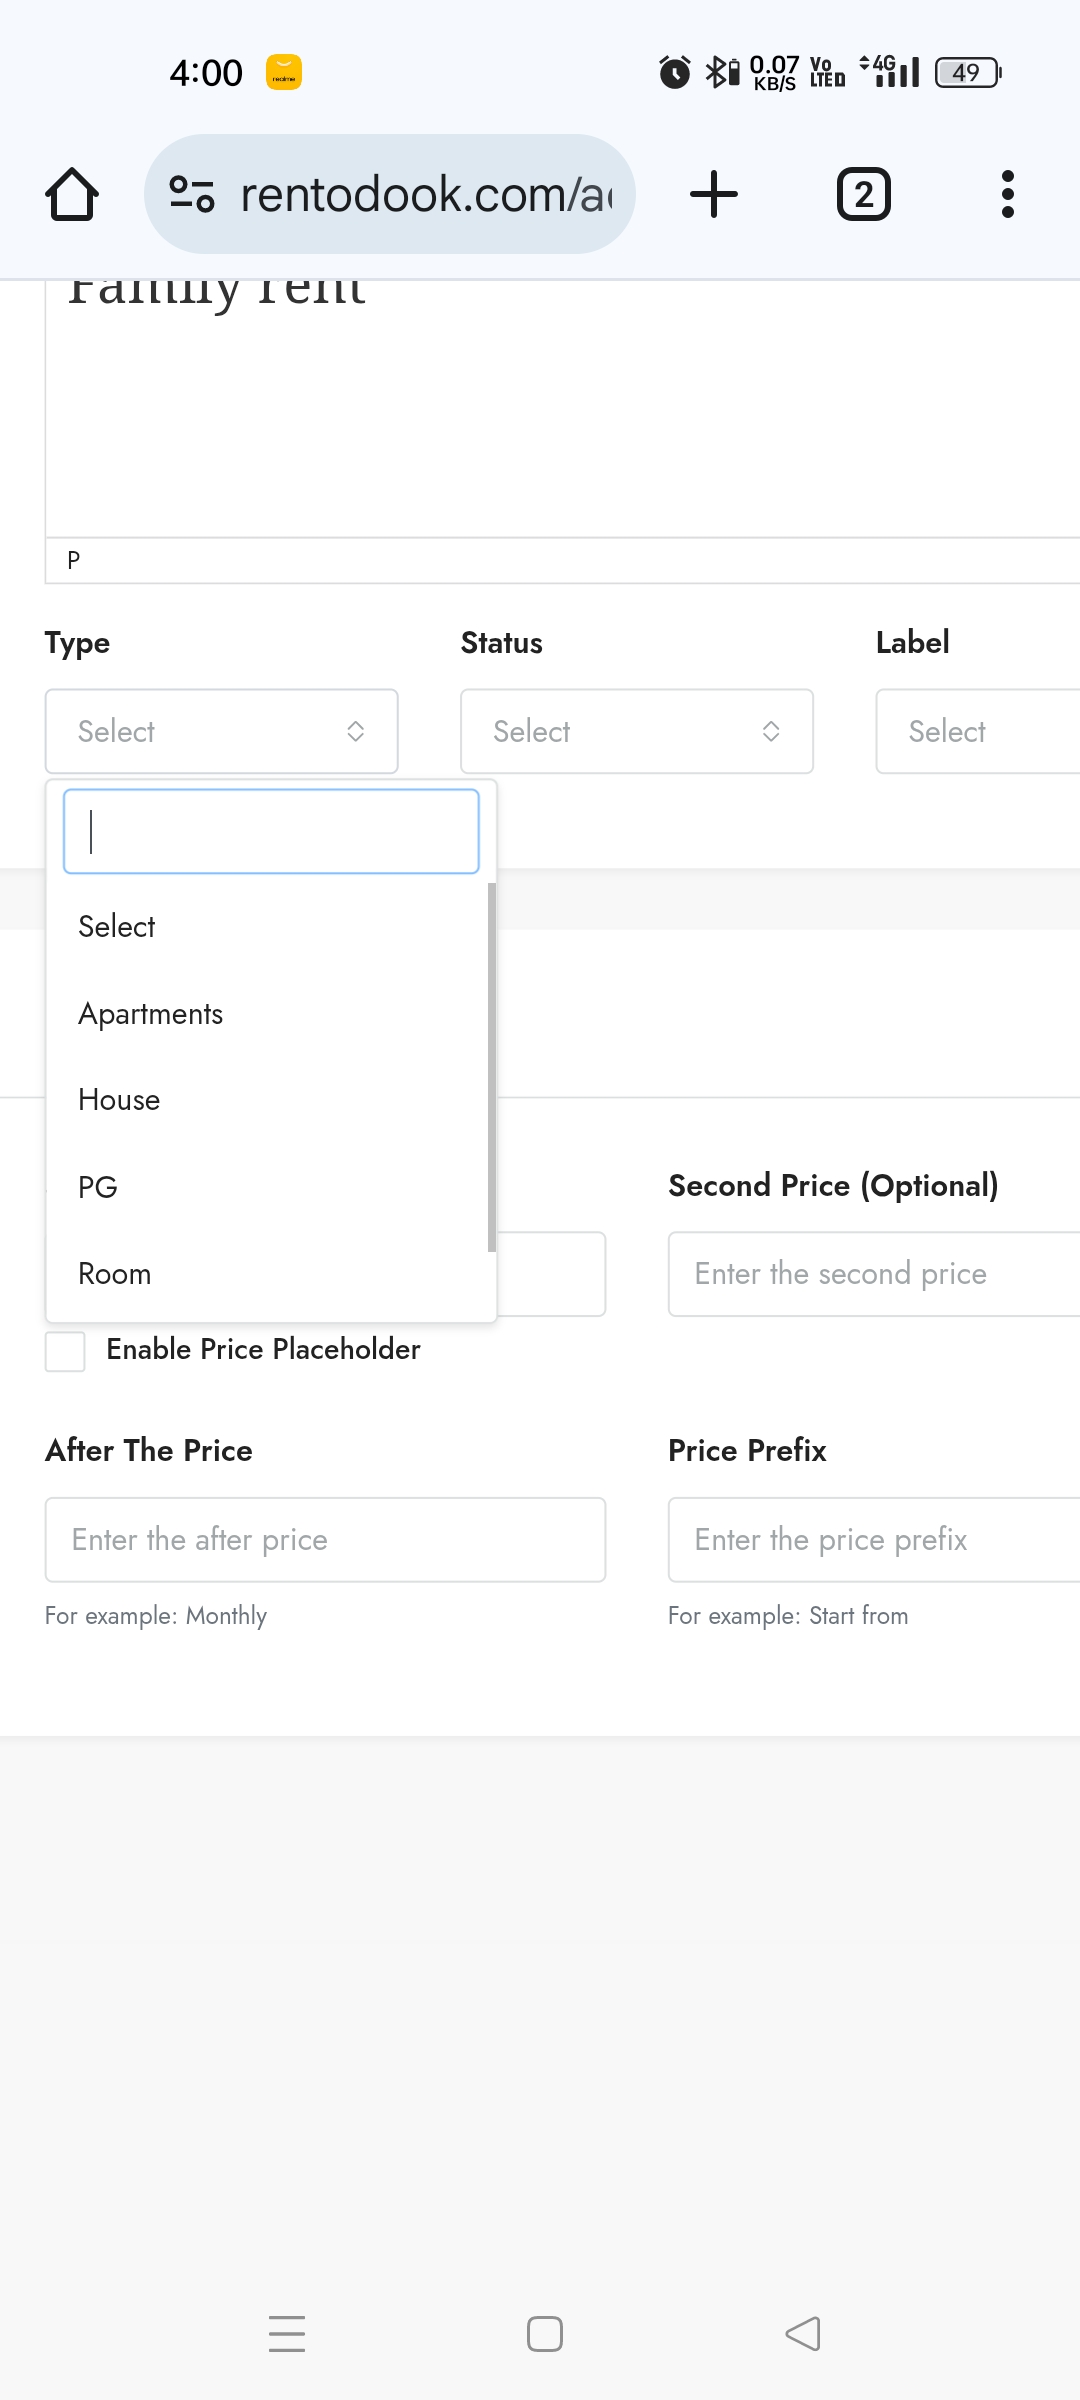Open the Label select dropdown

[978, 731]
